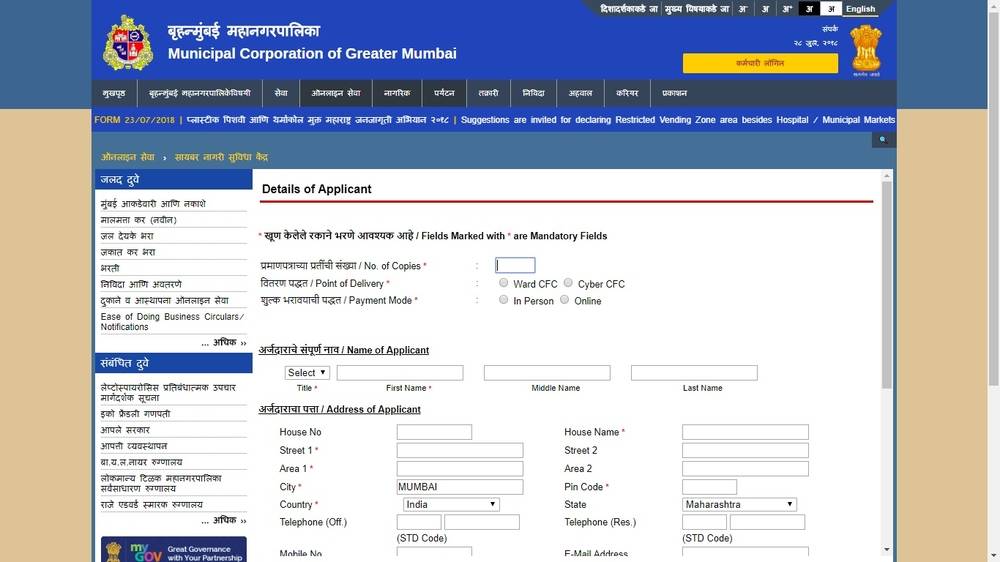Open लोकमान्य टिळक महानगरपालिका रुग्णालय link
1000x562 pixels.
161,483
